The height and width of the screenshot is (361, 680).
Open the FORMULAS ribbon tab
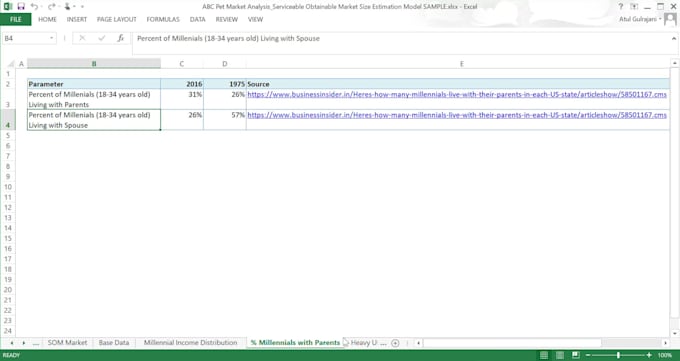(163, 20)
